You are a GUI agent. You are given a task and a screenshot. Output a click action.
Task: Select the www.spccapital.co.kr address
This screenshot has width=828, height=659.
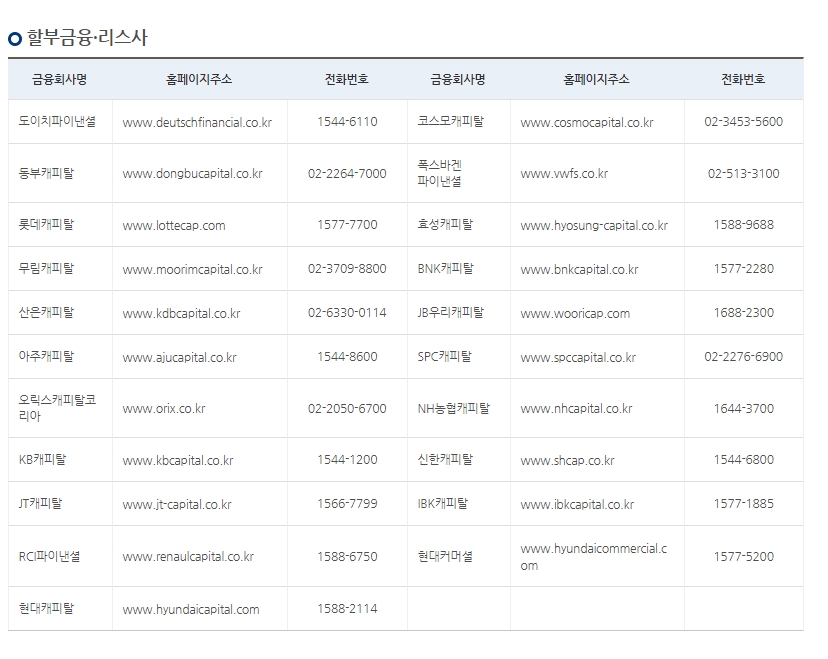pos(578,357)
